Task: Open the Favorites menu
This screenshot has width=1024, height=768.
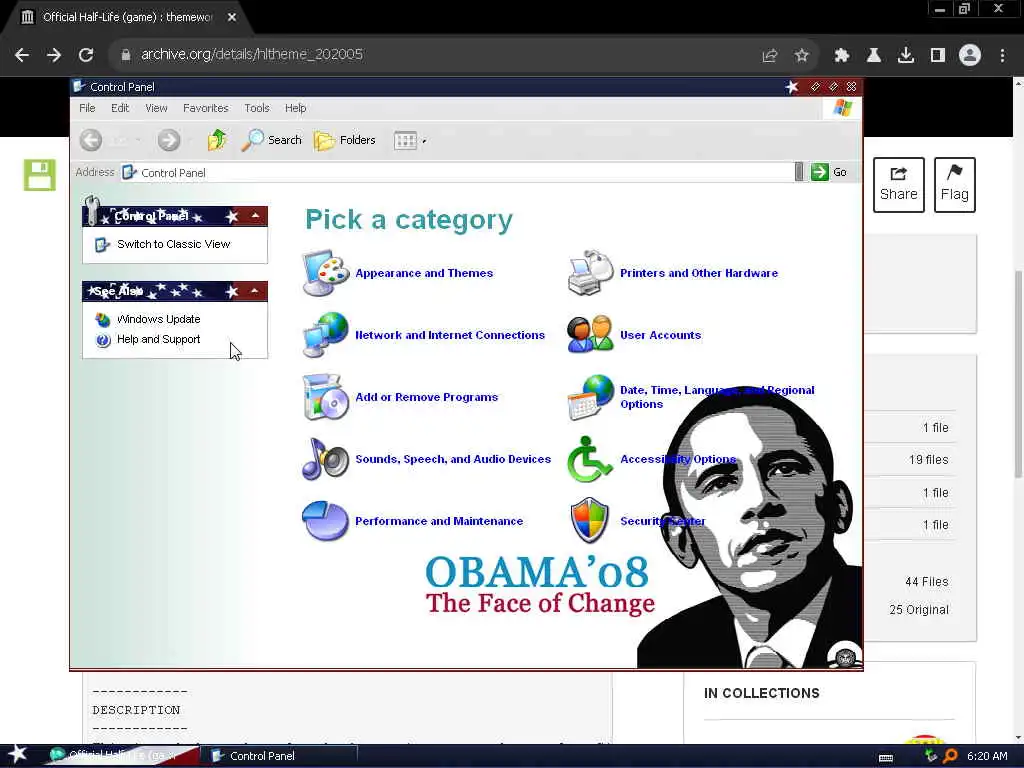Action: tap(206, 108)
